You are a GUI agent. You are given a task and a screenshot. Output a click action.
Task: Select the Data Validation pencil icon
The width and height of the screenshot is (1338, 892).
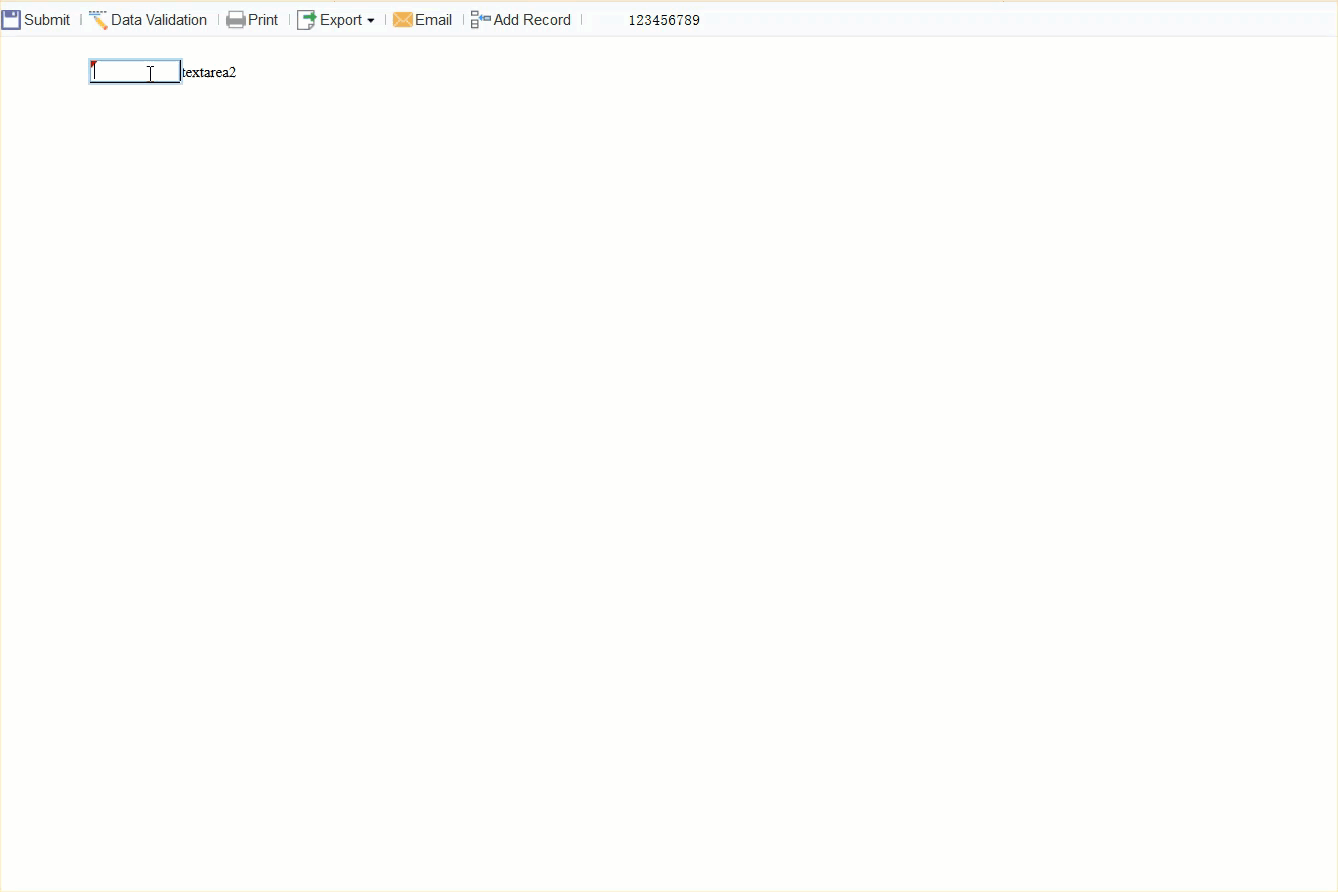(98, 19)
